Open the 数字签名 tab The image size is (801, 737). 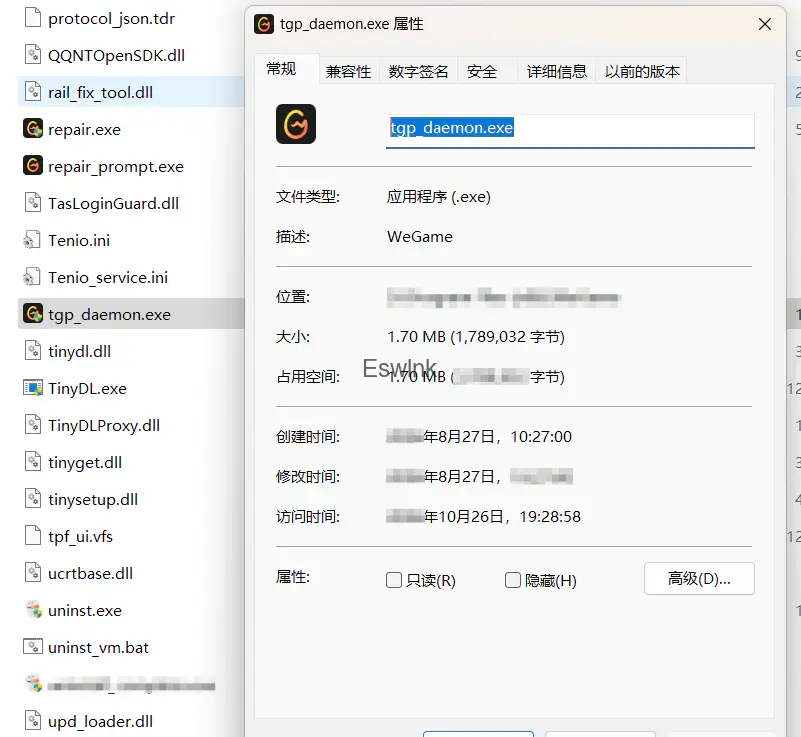418,71
